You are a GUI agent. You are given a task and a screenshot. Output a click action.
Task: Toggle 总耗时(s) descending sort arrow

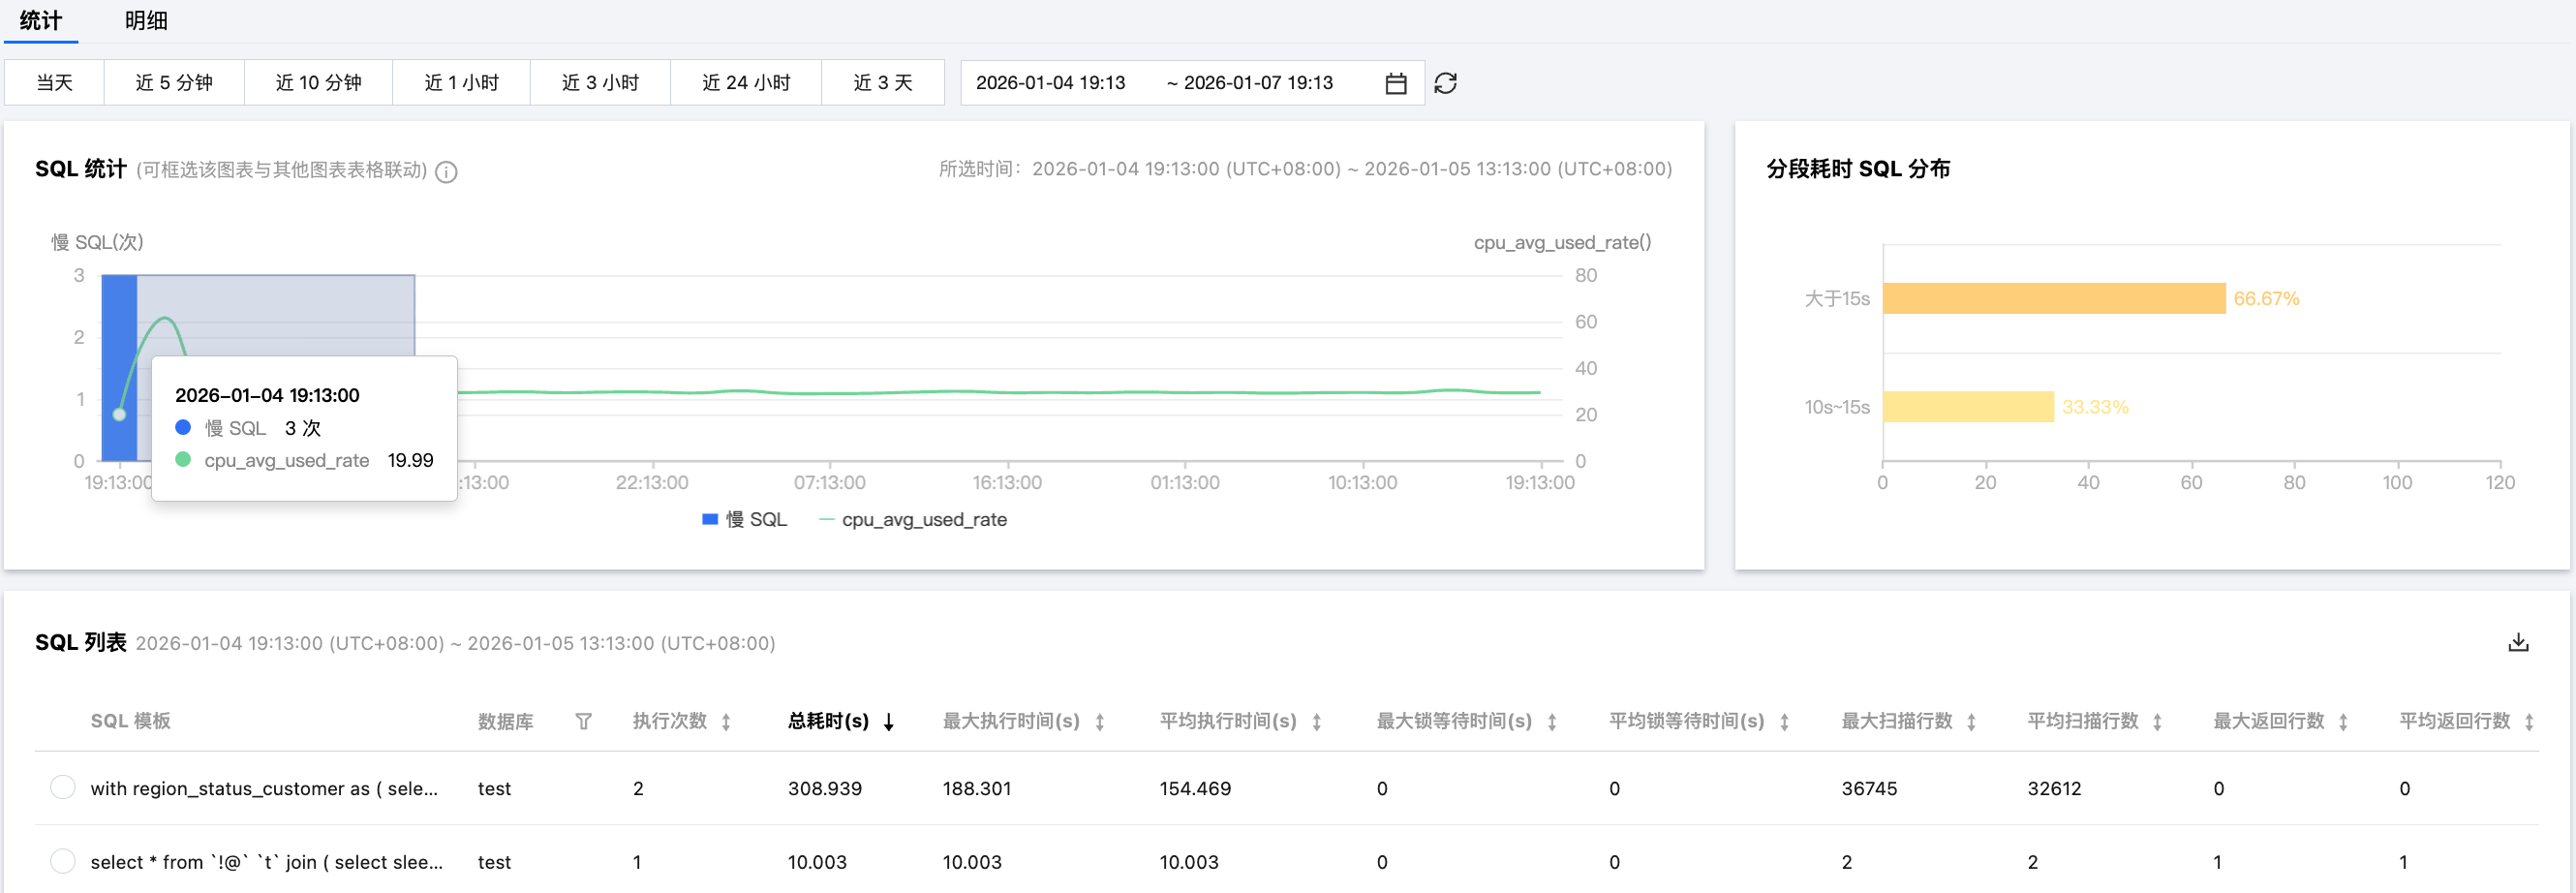pos(888,722)
